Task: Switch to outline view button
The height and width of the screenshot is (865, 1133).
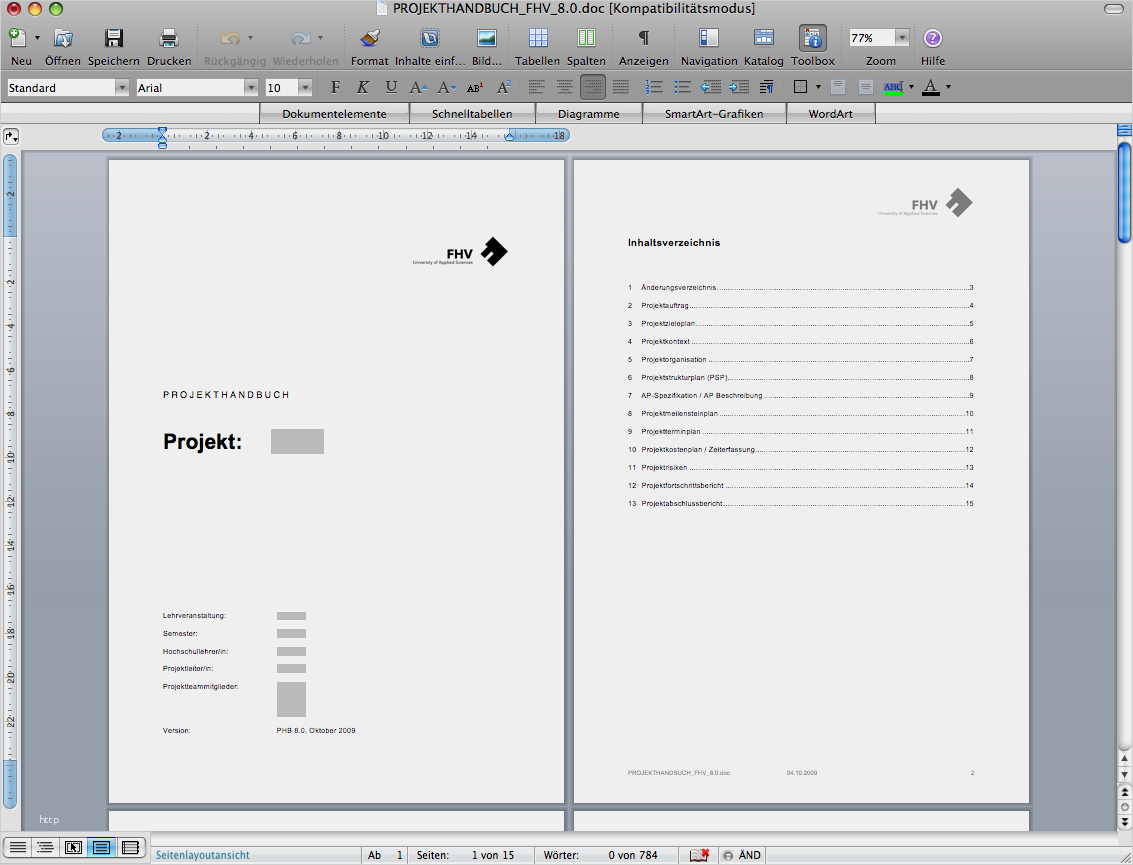Action: pyautogui.click(x=45, y=848)
